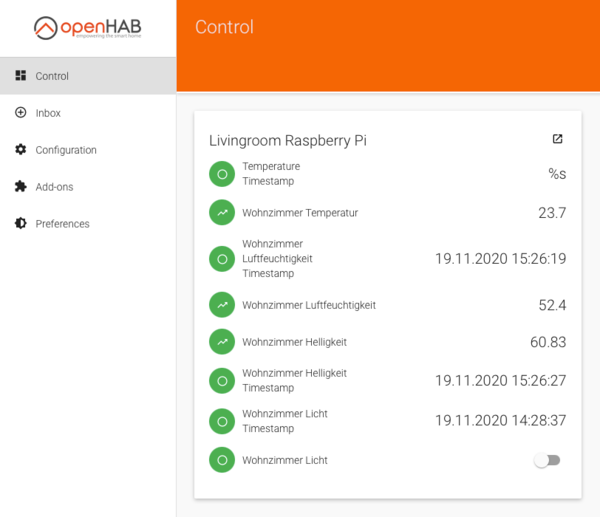Screen dimensions: 600x517
Task: Open the Control menu item
Action: (x=52, y=76)
